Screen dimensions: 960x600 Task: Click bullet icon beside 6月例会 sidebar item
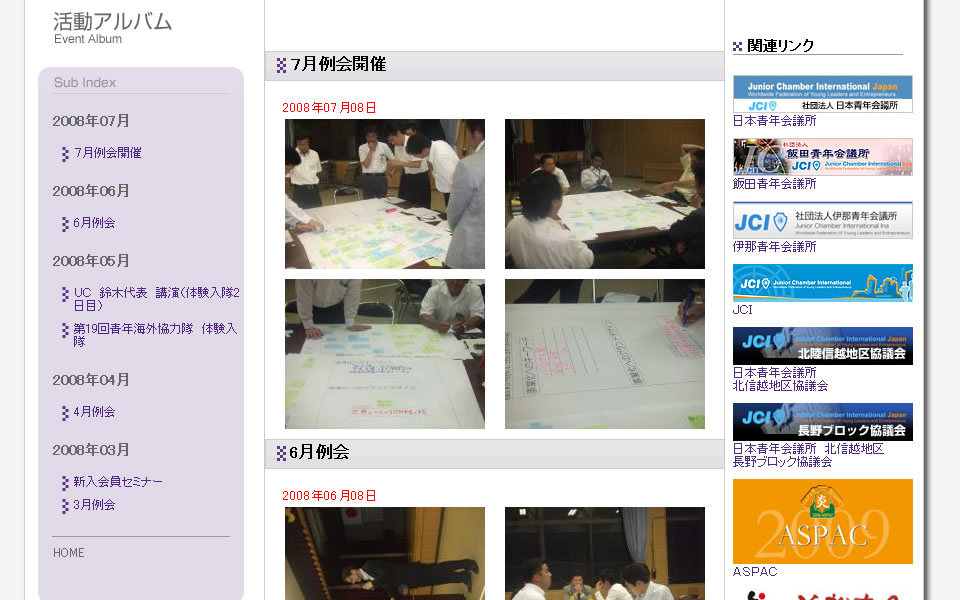tap(66, 224)
